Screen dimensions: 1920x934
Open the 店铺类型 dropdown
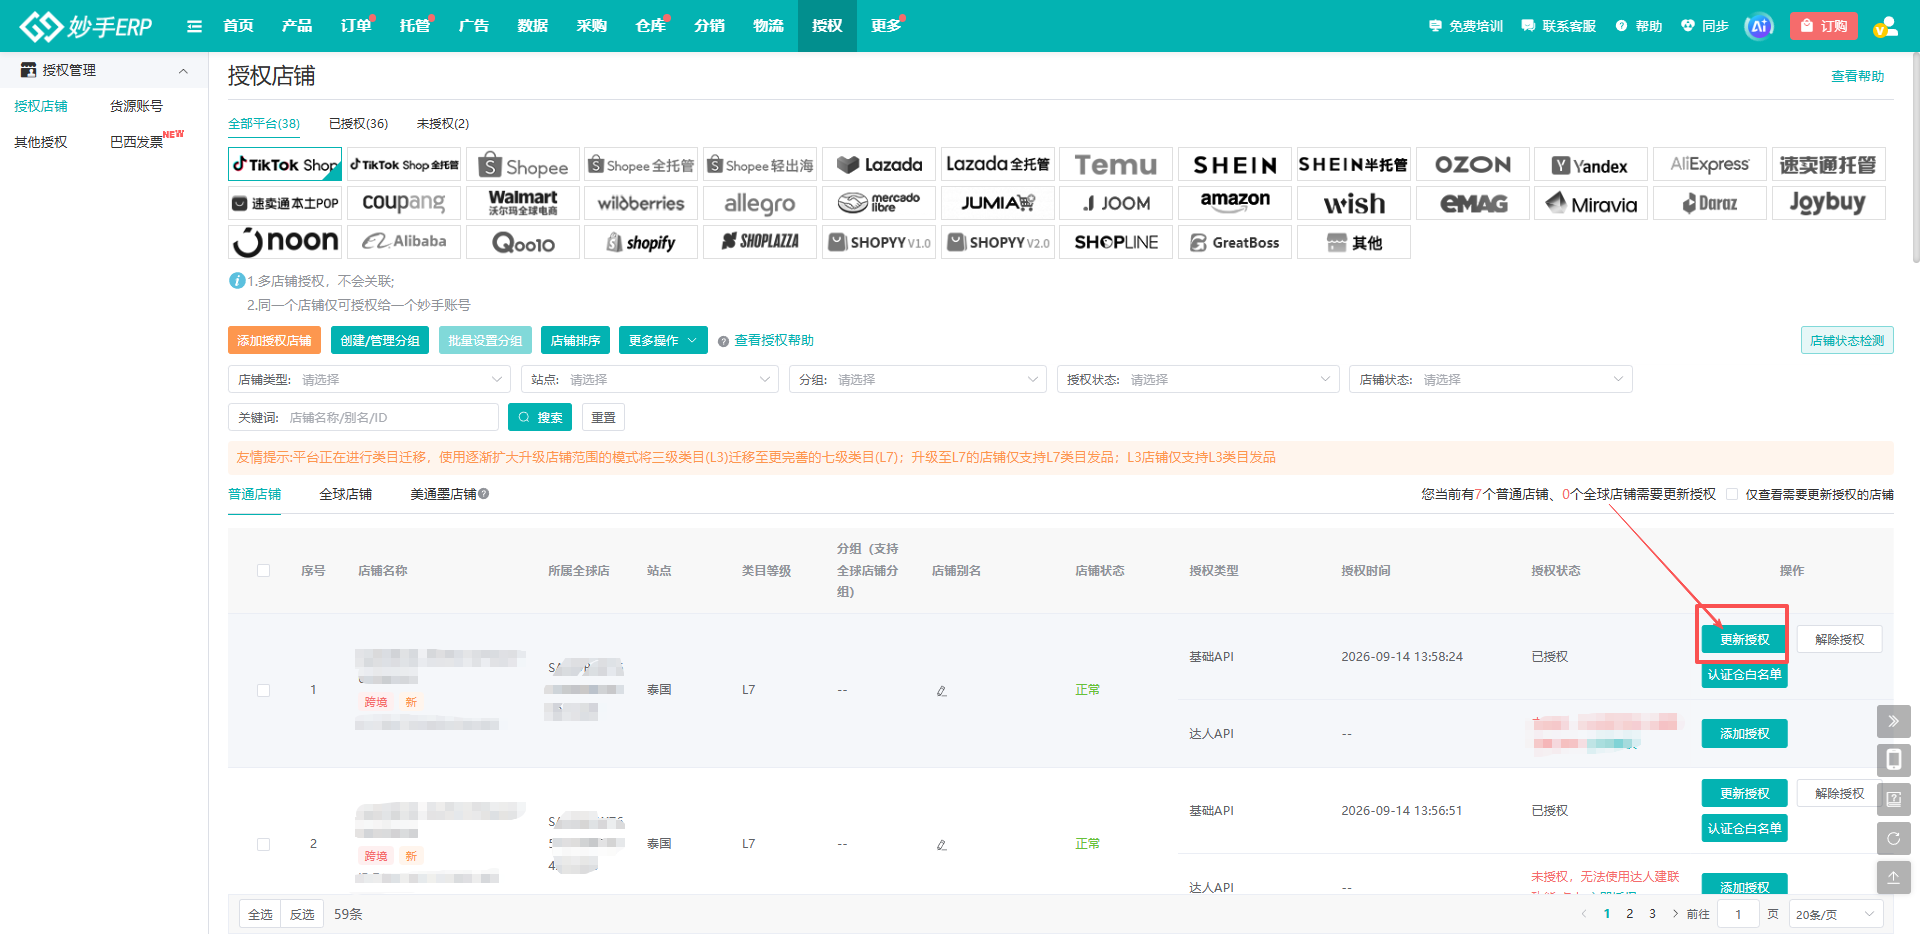(x=369, y=380)
